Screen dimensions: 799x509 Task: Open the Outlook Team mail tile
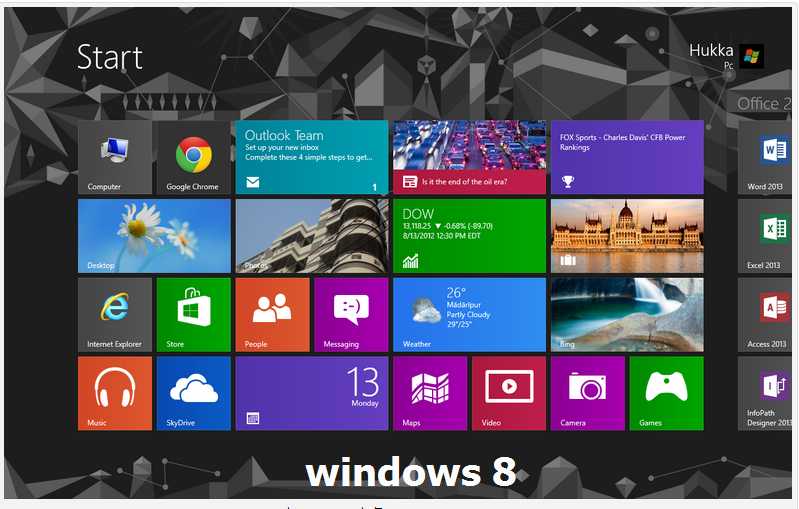click(312, 157)
